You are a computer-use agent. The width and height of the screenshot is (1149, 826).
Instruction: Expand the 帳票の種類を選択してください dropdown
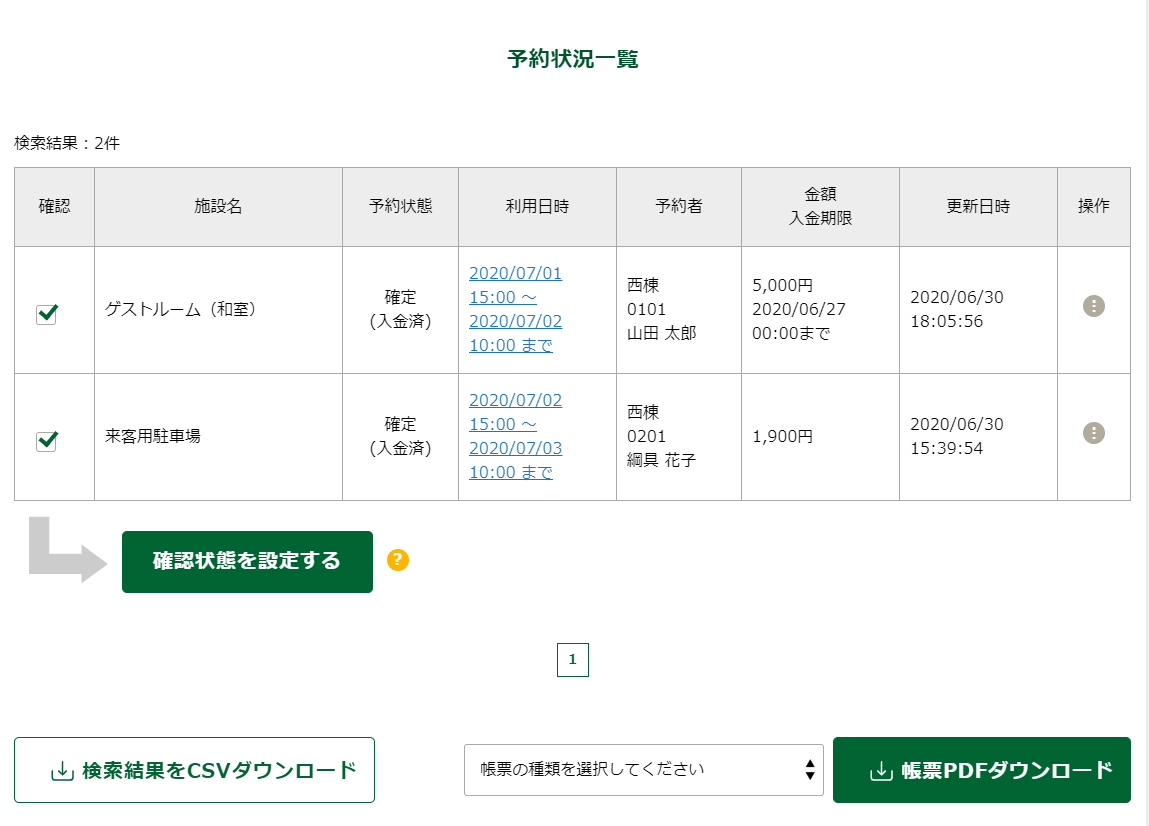643,770
